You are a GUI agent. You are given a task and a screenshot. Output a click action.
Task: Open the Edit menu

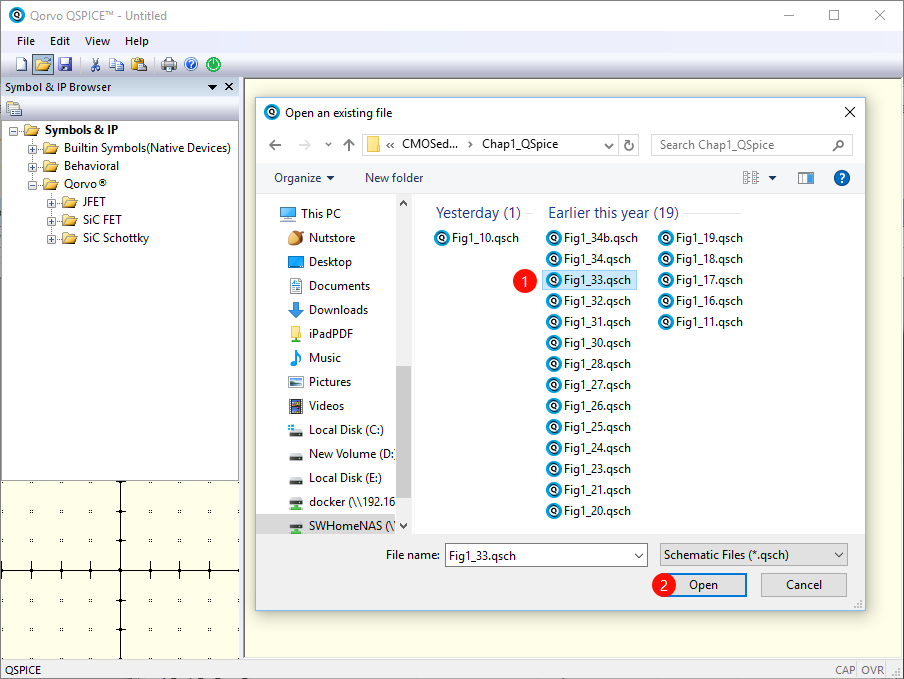[x=59, y=41]
